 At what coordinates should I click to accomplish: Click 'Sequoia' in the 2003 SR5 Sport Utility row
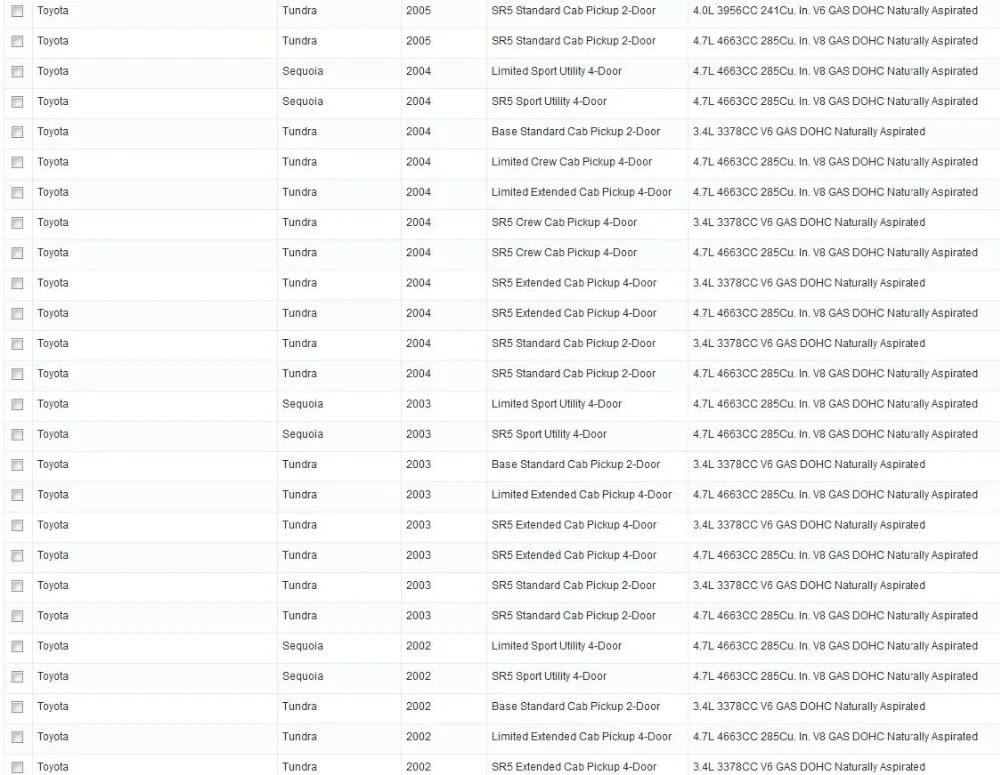pyautogui.click(x=302, y=434)
